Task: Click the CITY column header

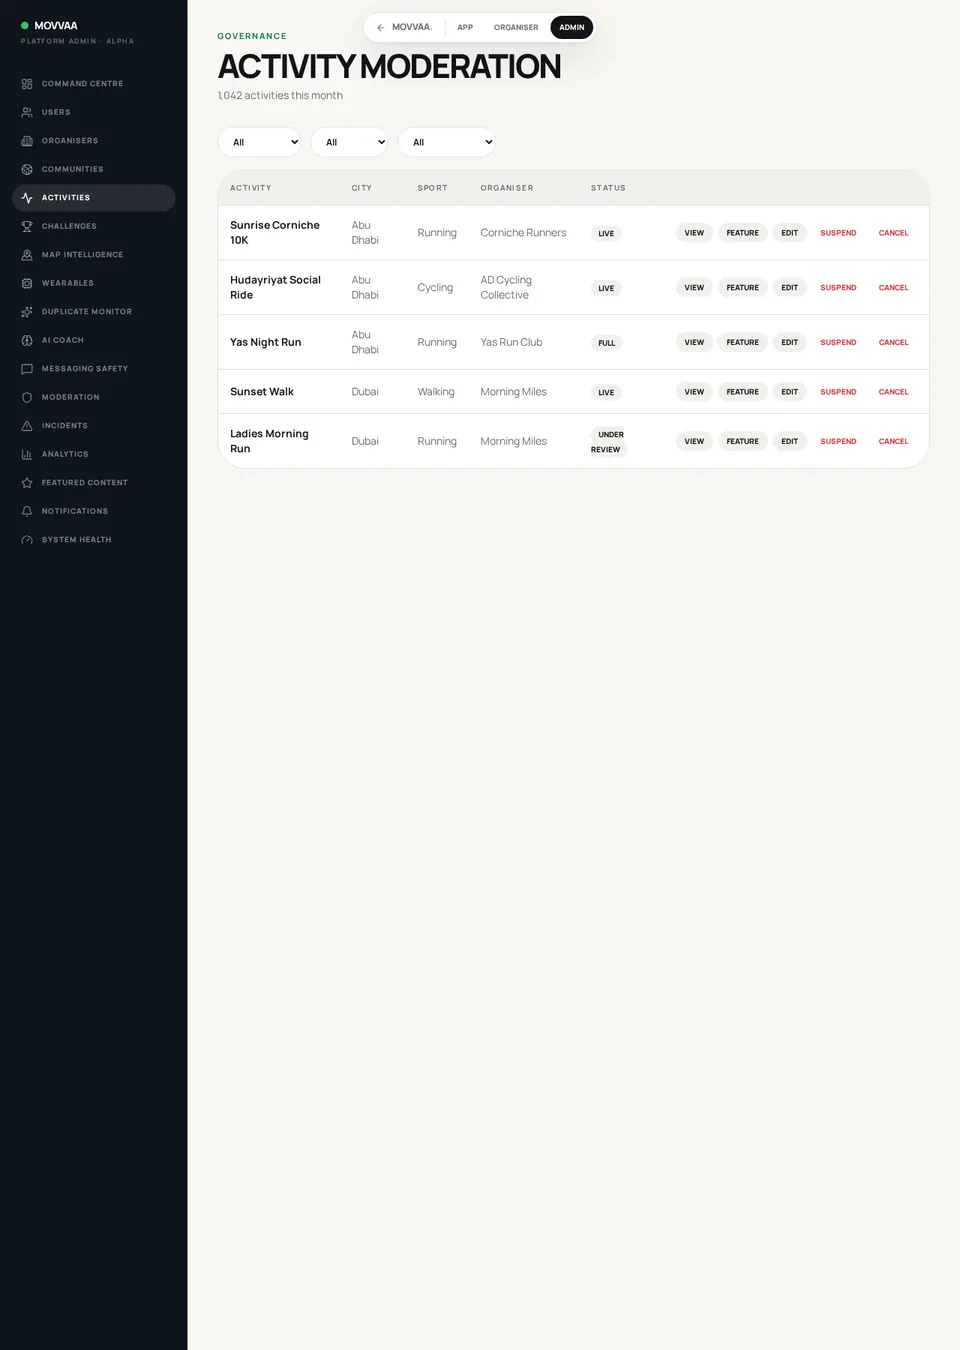Action: (361, 188)
